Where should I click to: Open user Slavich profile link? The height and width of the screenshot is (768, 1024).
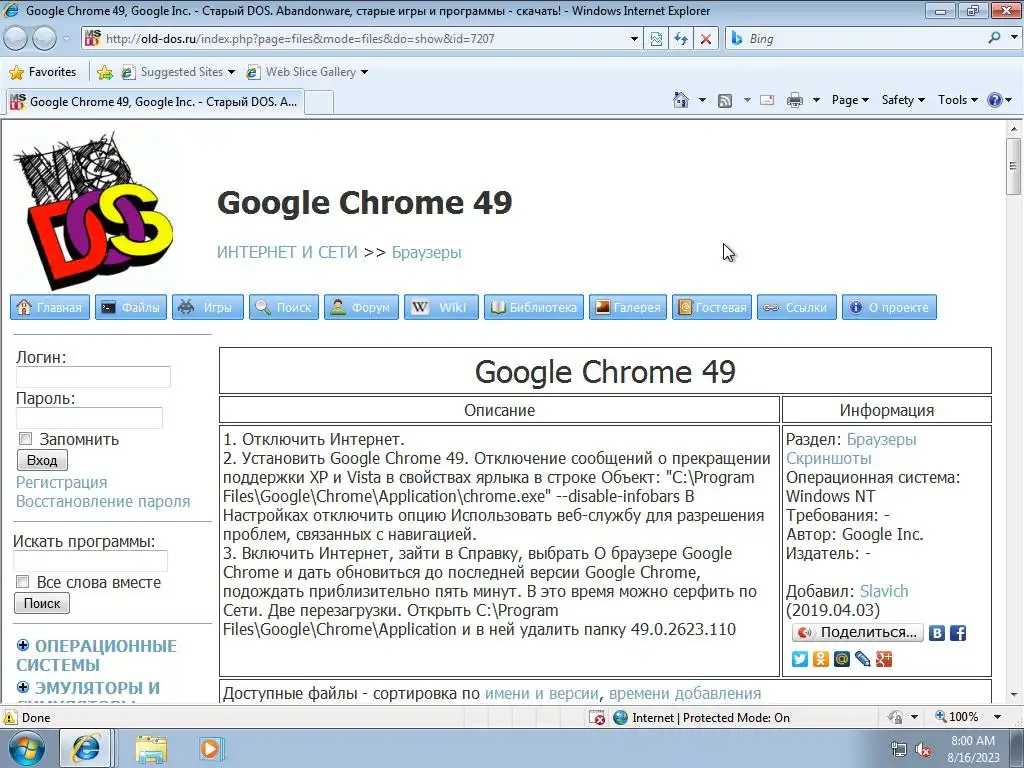pos(884,591)
